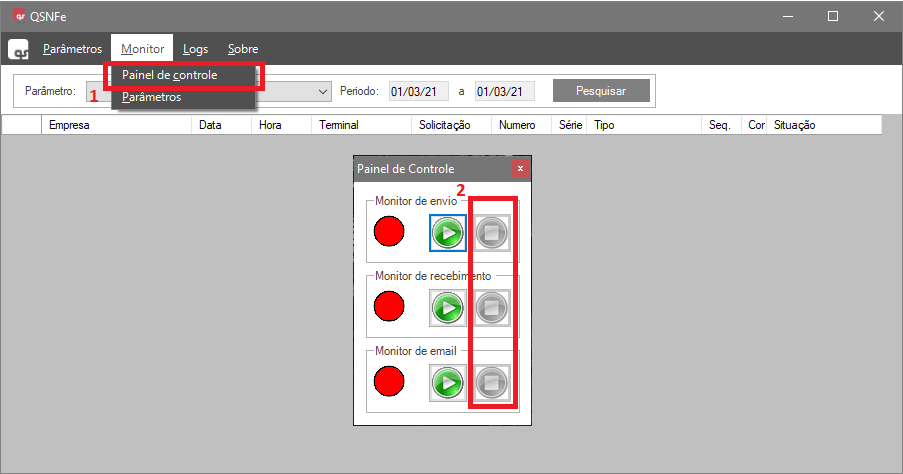Viewport: 903px width, 474px height.
Task: Sort by the Situação column header
Action: [x=795, y=125]
